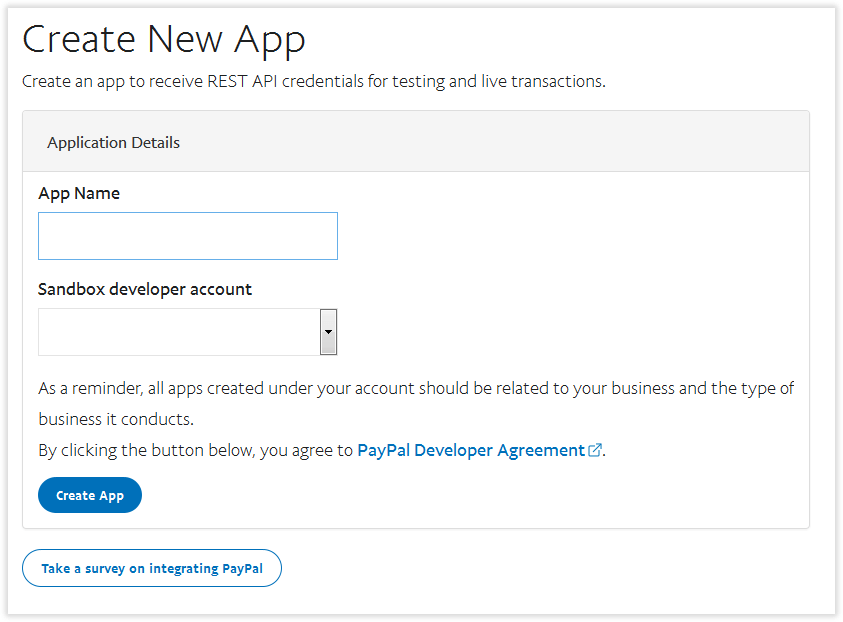
Task: Open the Sandbox developer account dropdown
Action: click(188, 332)
